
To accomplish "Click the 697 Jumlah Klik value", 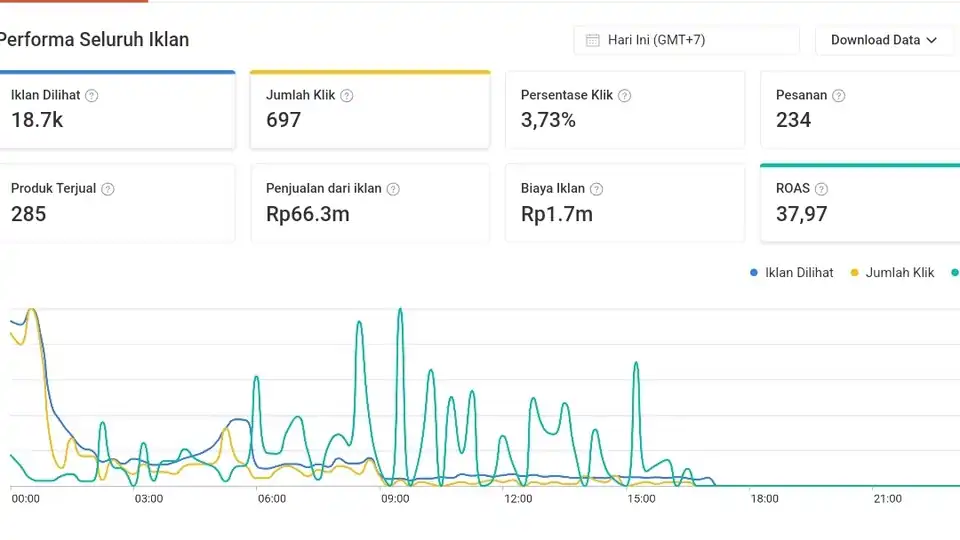I will (x=283, y=120).
